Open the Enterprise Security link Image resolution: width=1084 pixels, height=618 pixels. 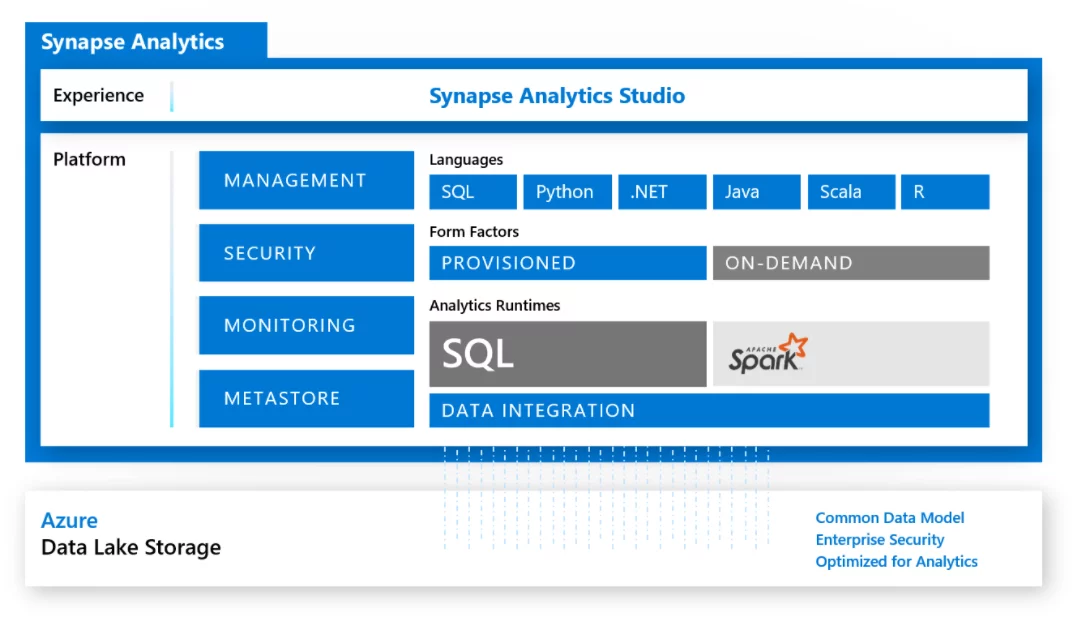click(879, 540)
